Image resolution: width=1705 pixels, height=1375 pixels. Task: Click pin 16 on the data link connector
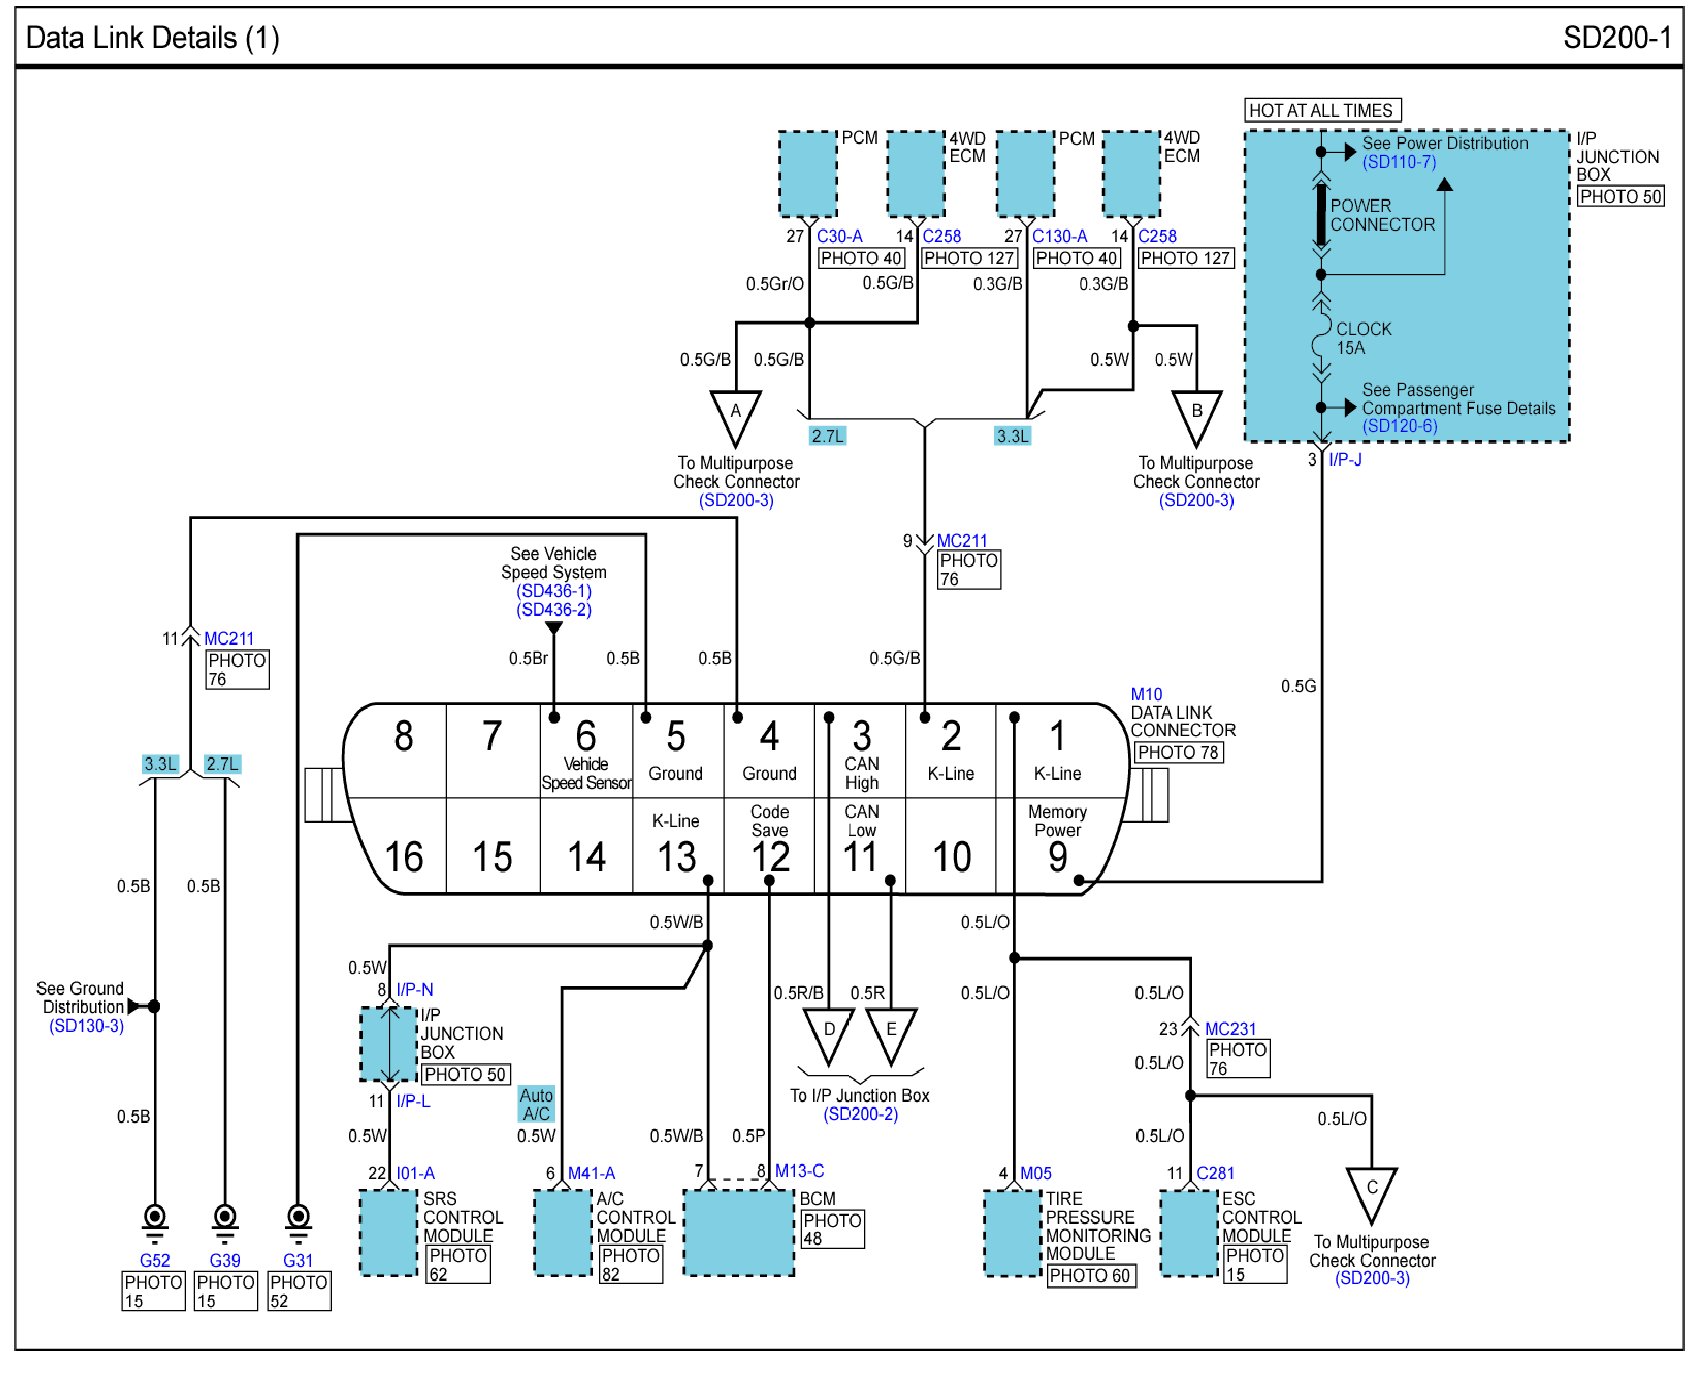[x=404, y=856]
